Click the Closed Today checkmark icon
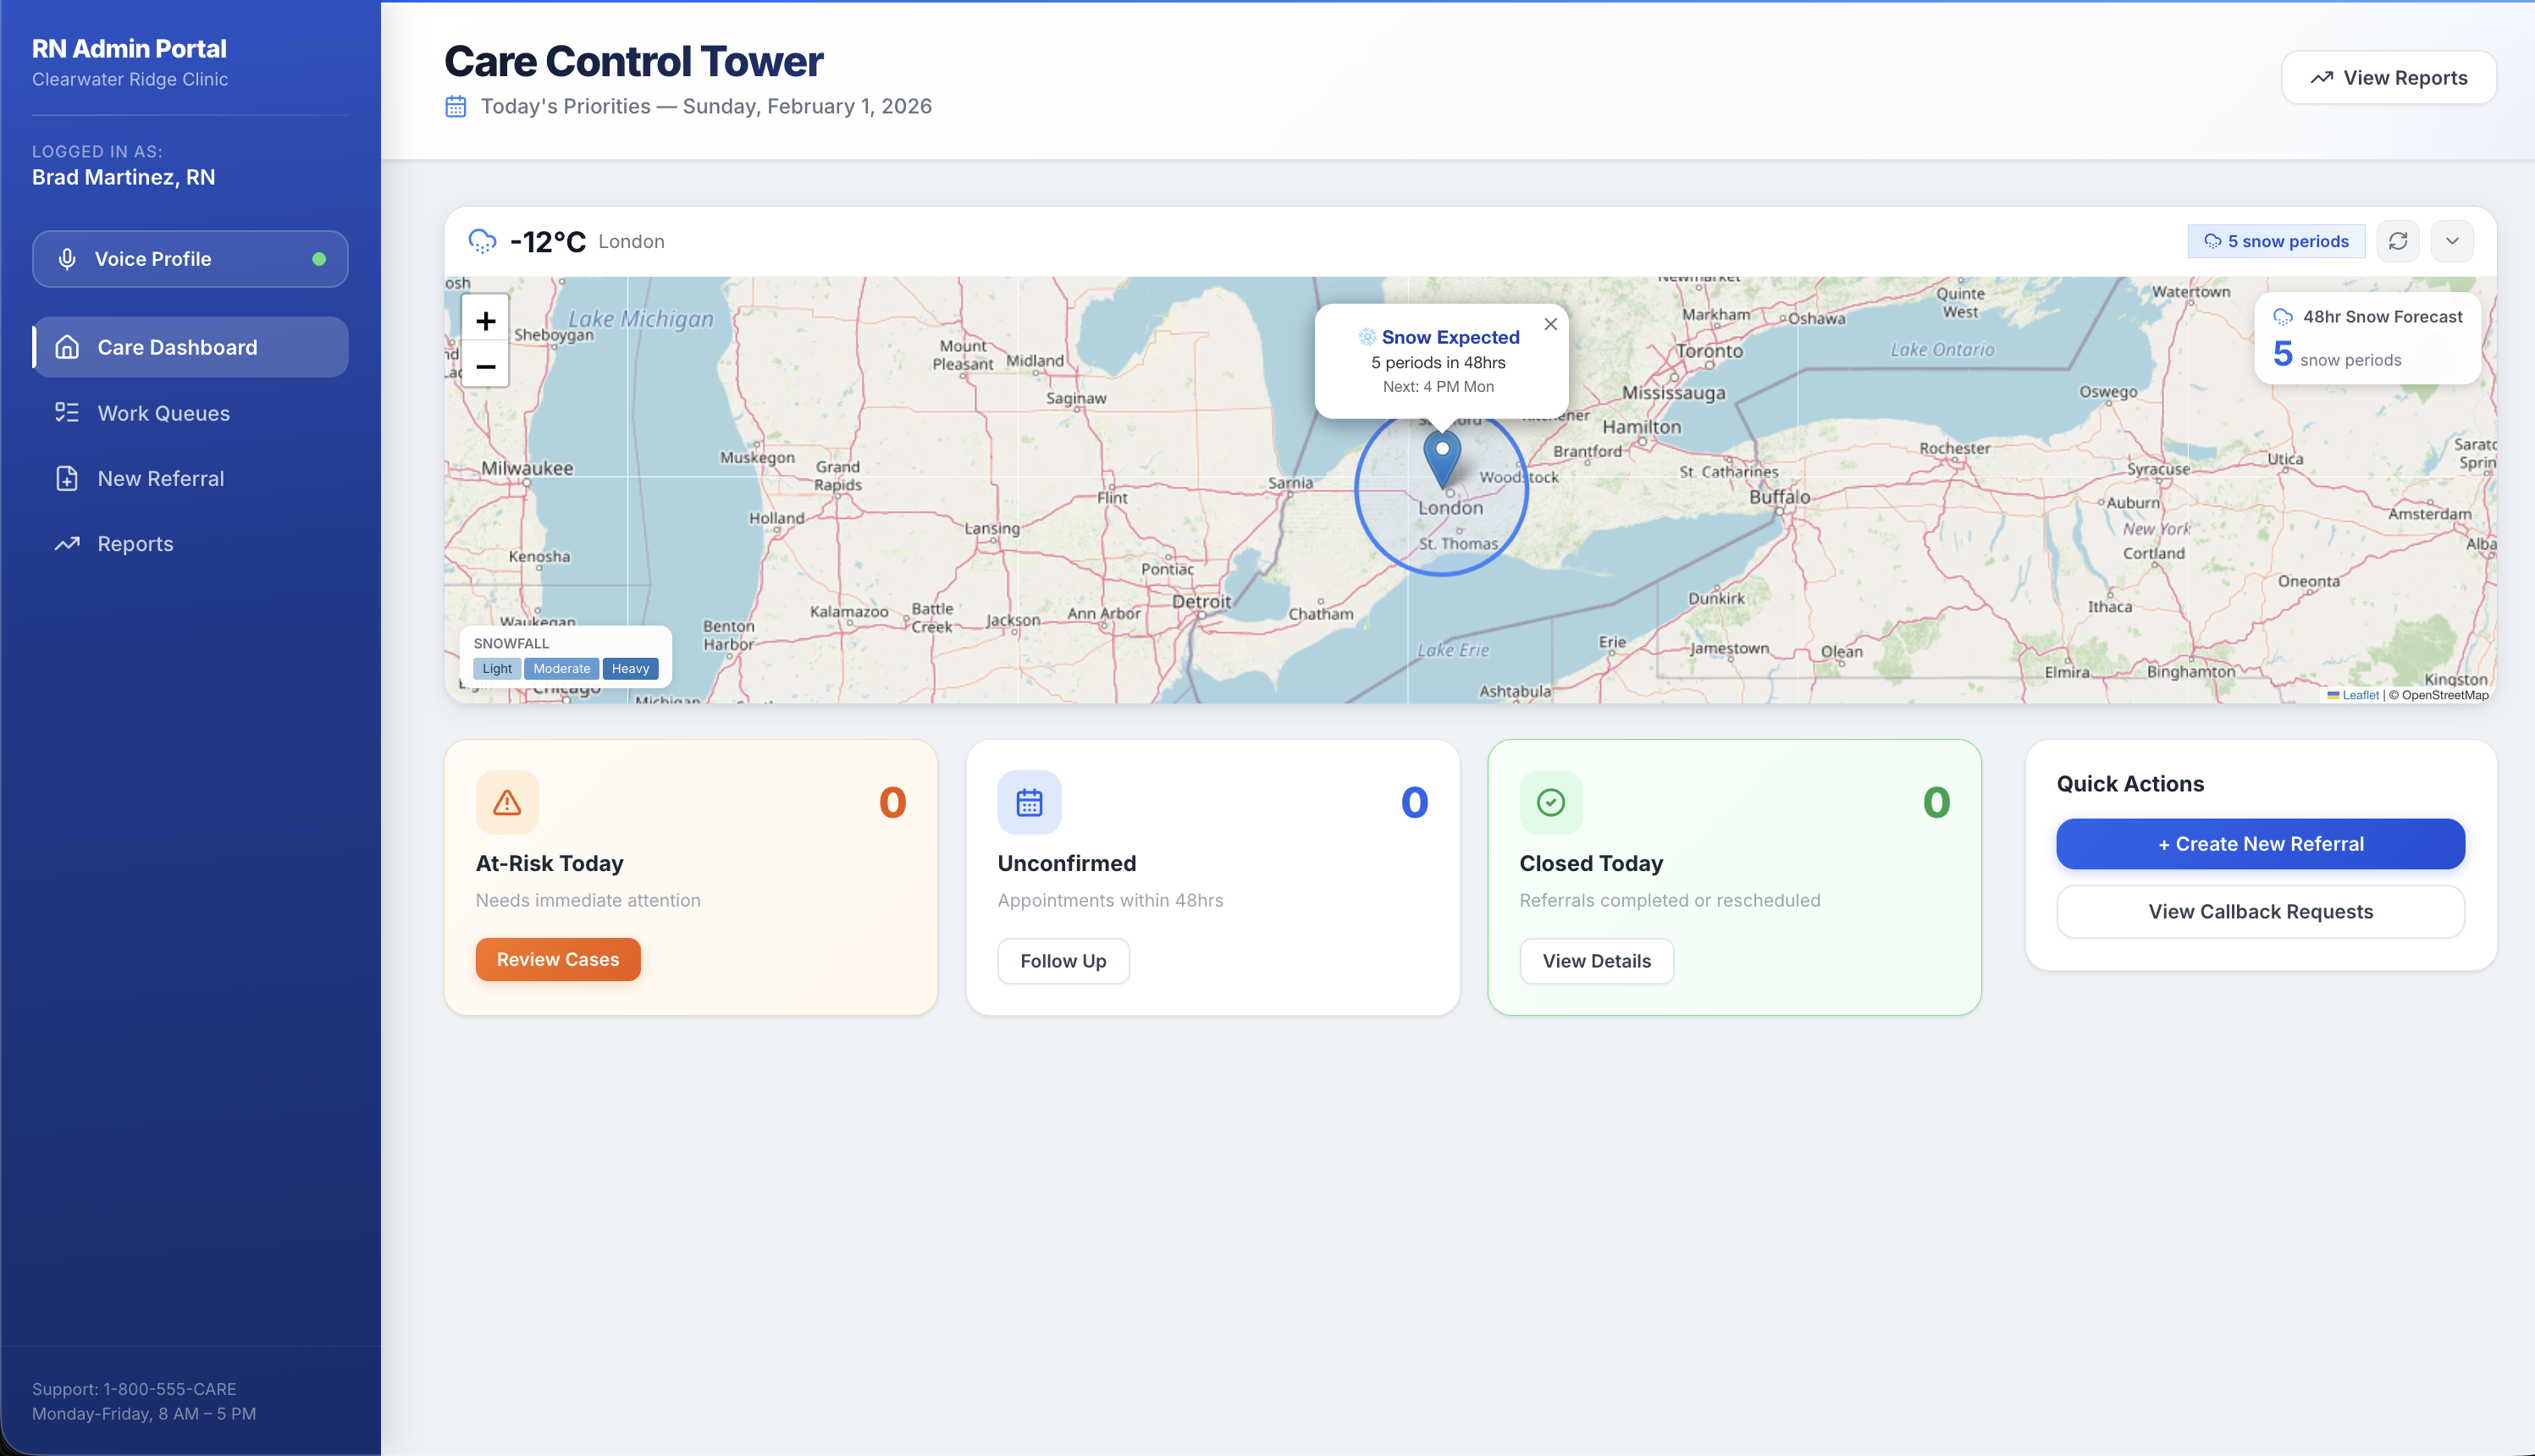 click(x=1550, y=802)
